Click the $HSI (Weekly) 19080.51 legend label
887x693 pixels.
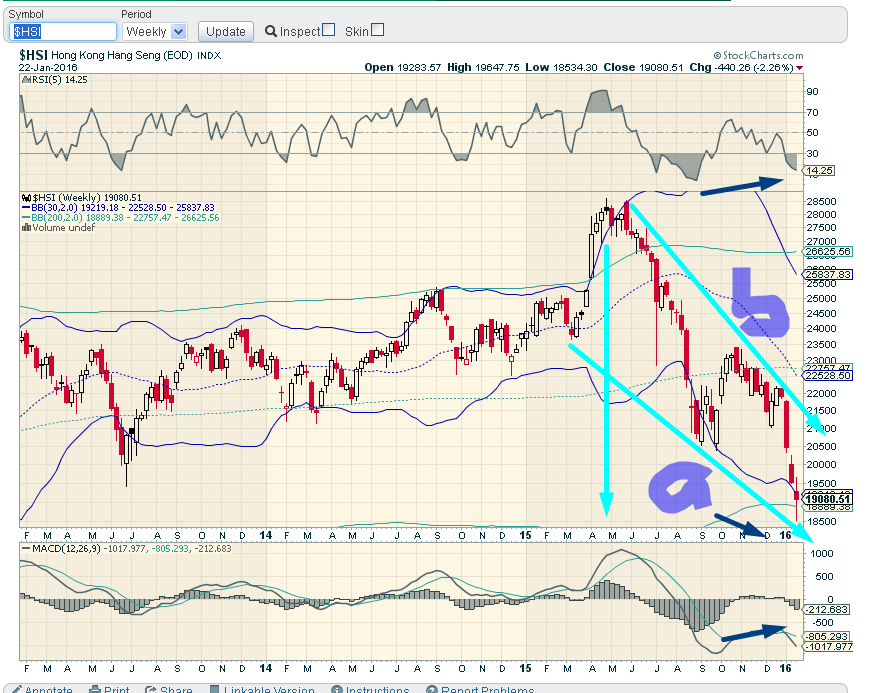[82, 197]
